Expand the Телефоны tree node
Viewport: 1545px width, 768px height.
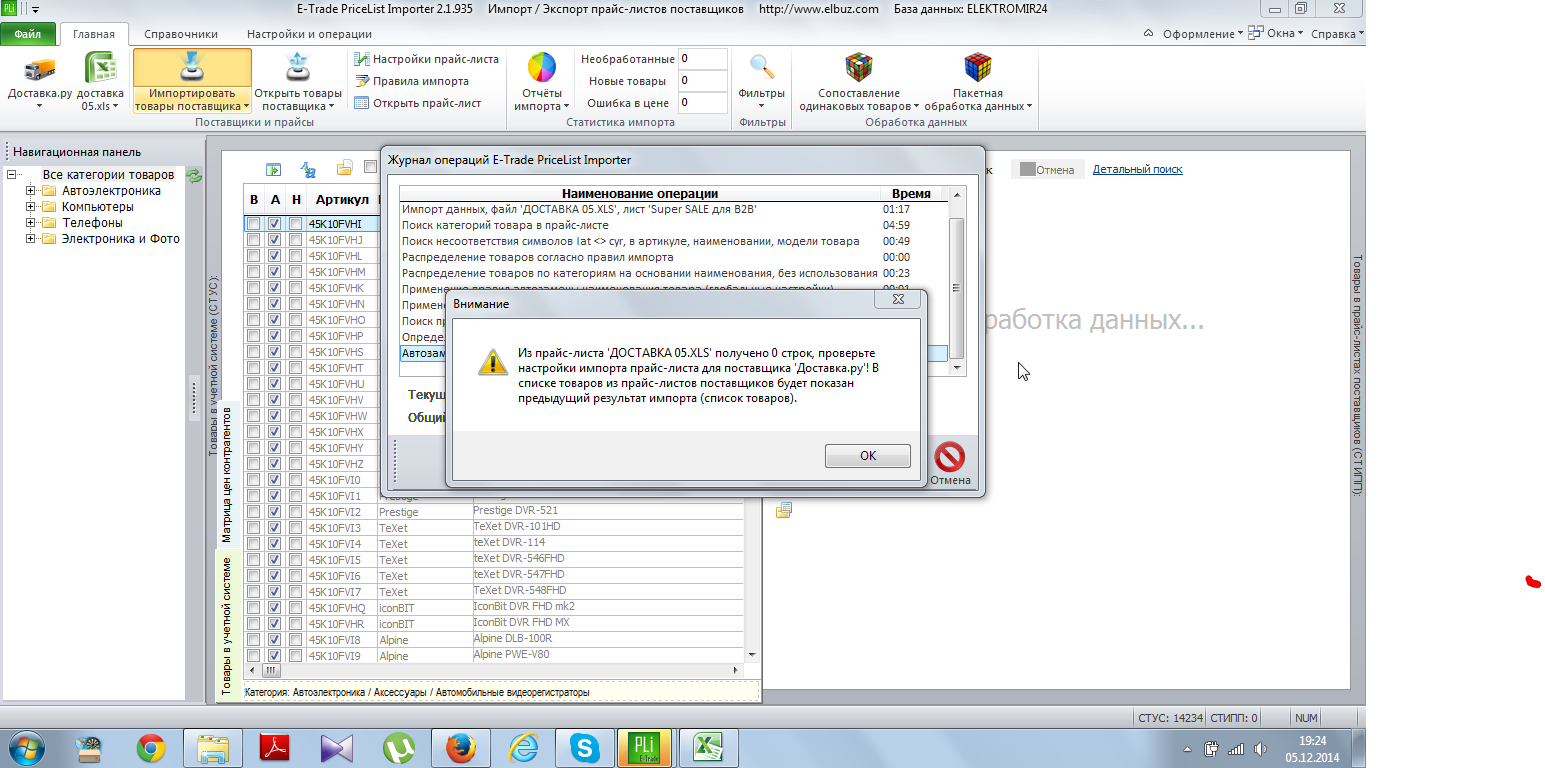coord(31,223)
